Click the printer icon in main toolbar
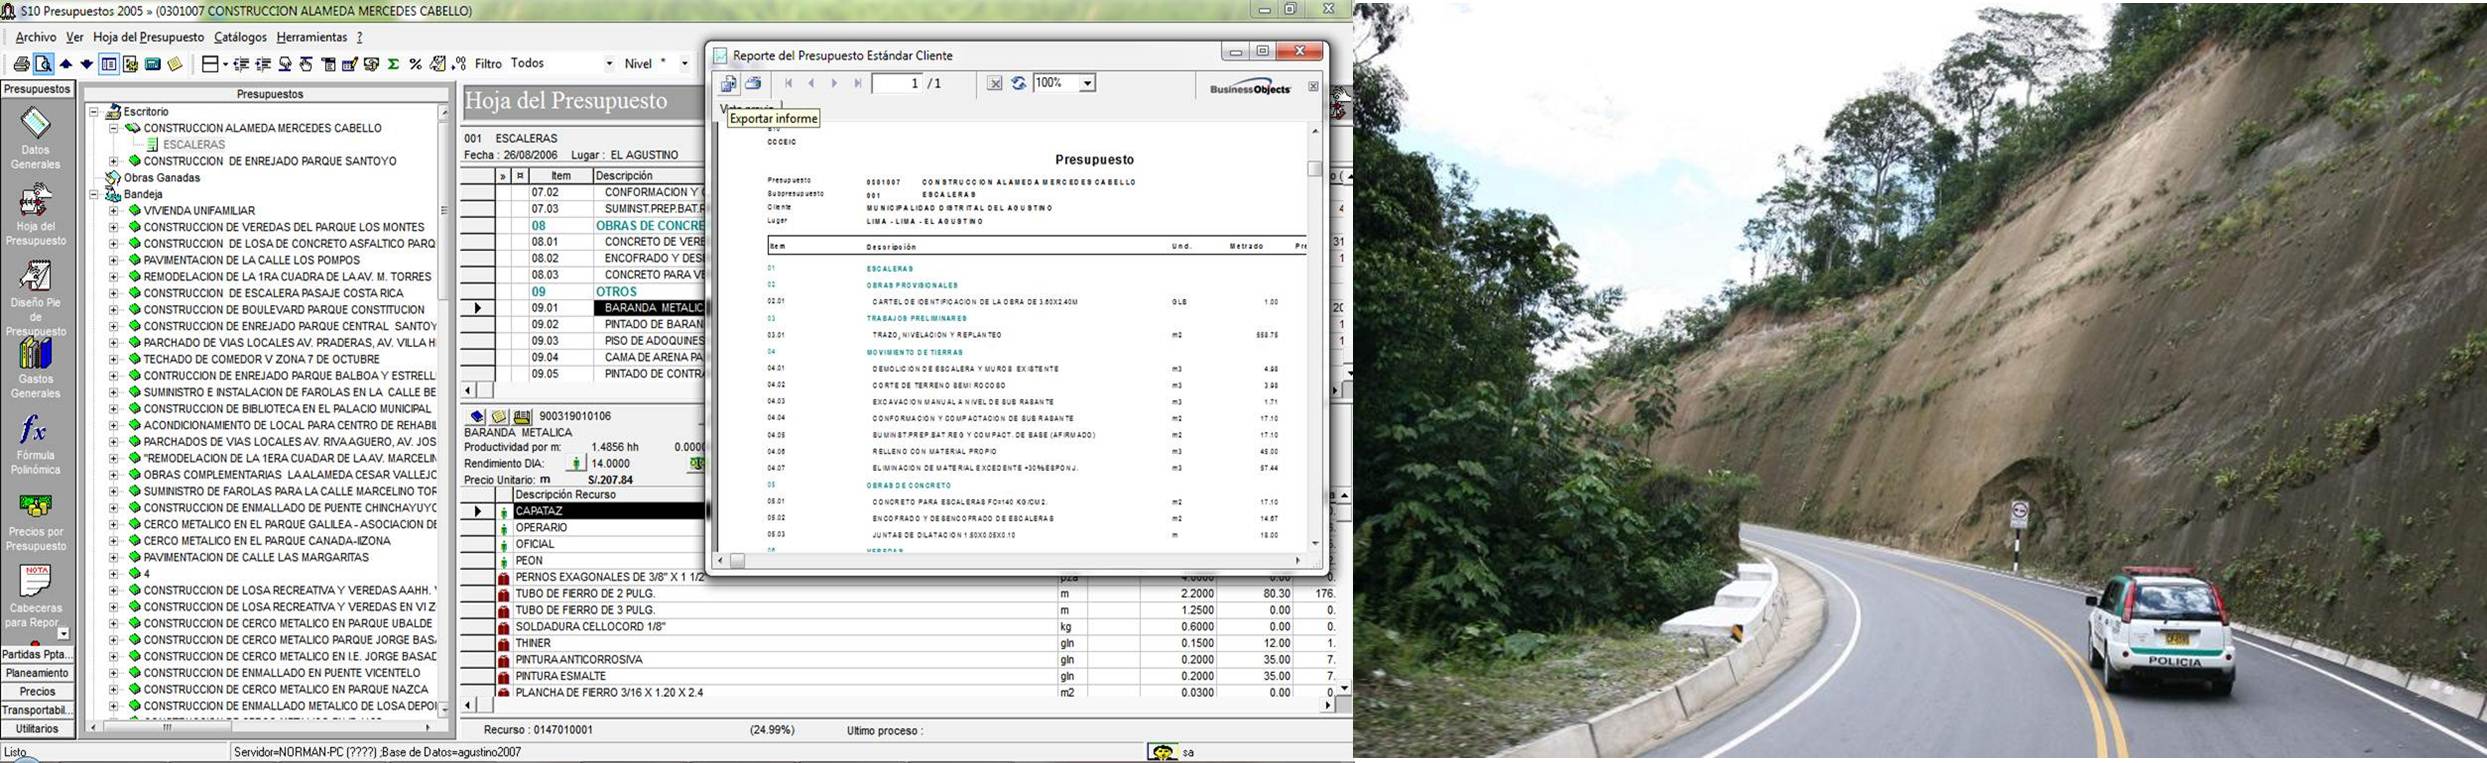The width and height of the screenshot is (2487, 763). click(21, 64)
